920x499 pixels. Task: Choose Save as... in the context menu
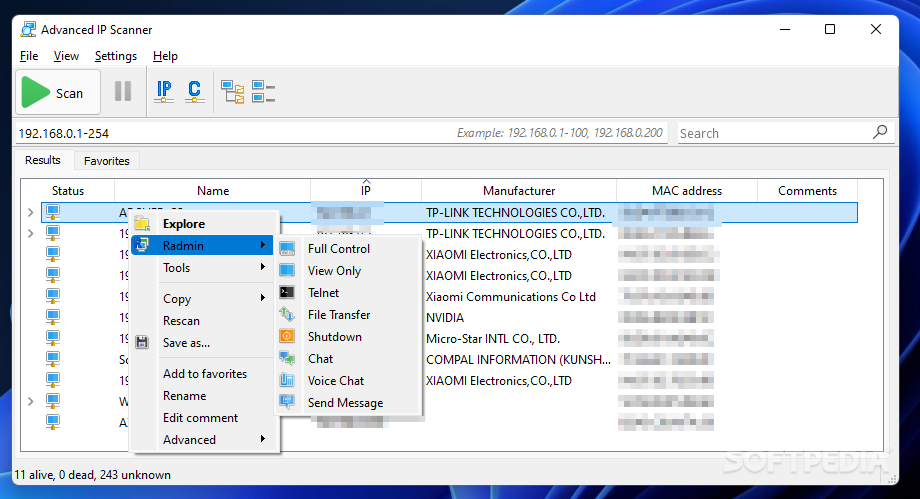[x=203, y=343]
